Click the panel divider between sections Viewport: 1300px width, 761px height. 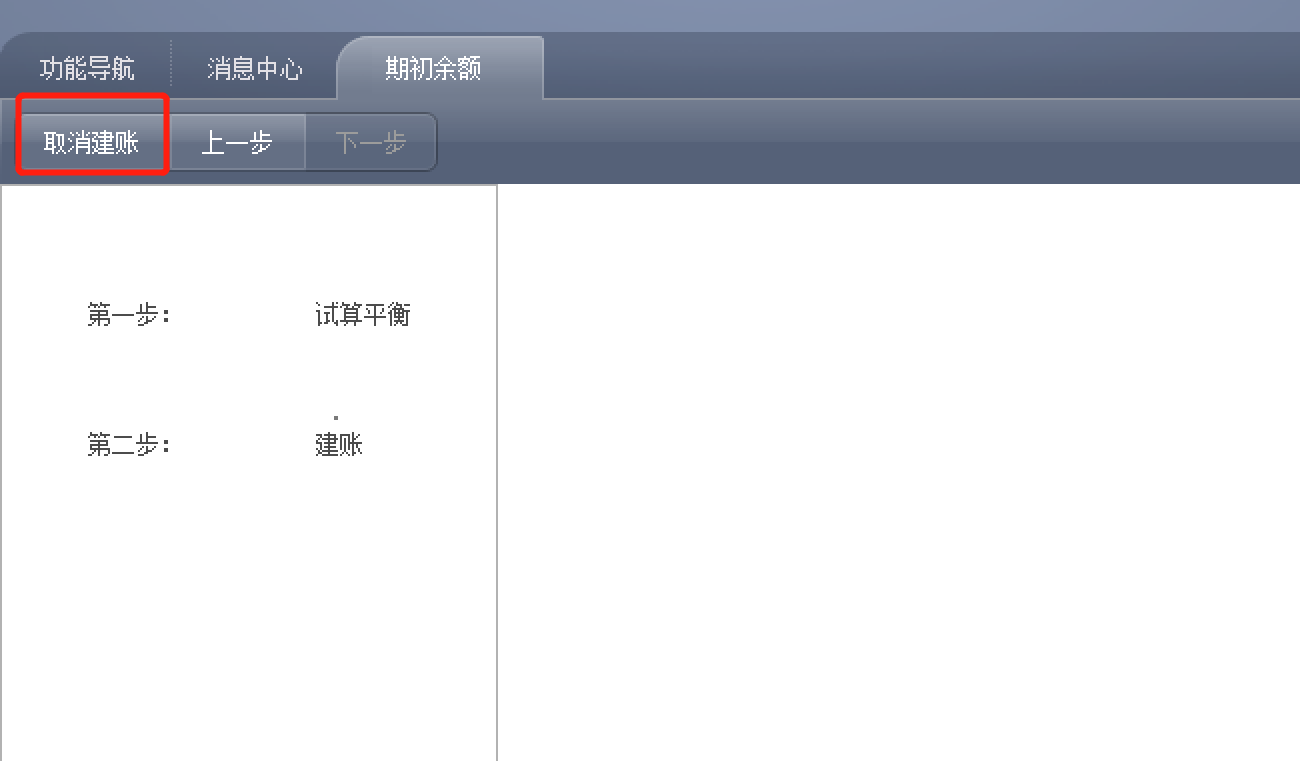[497, 470]
